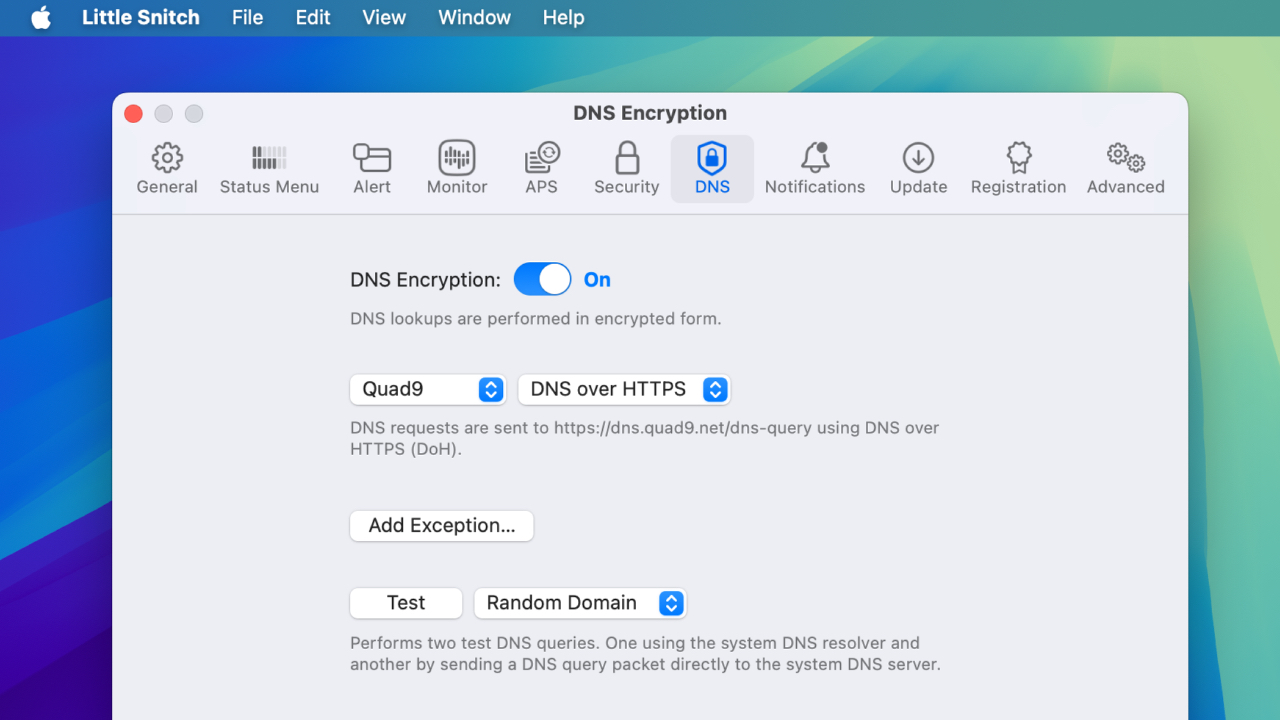Open the Advanced preferences pane

point(1126,169)
